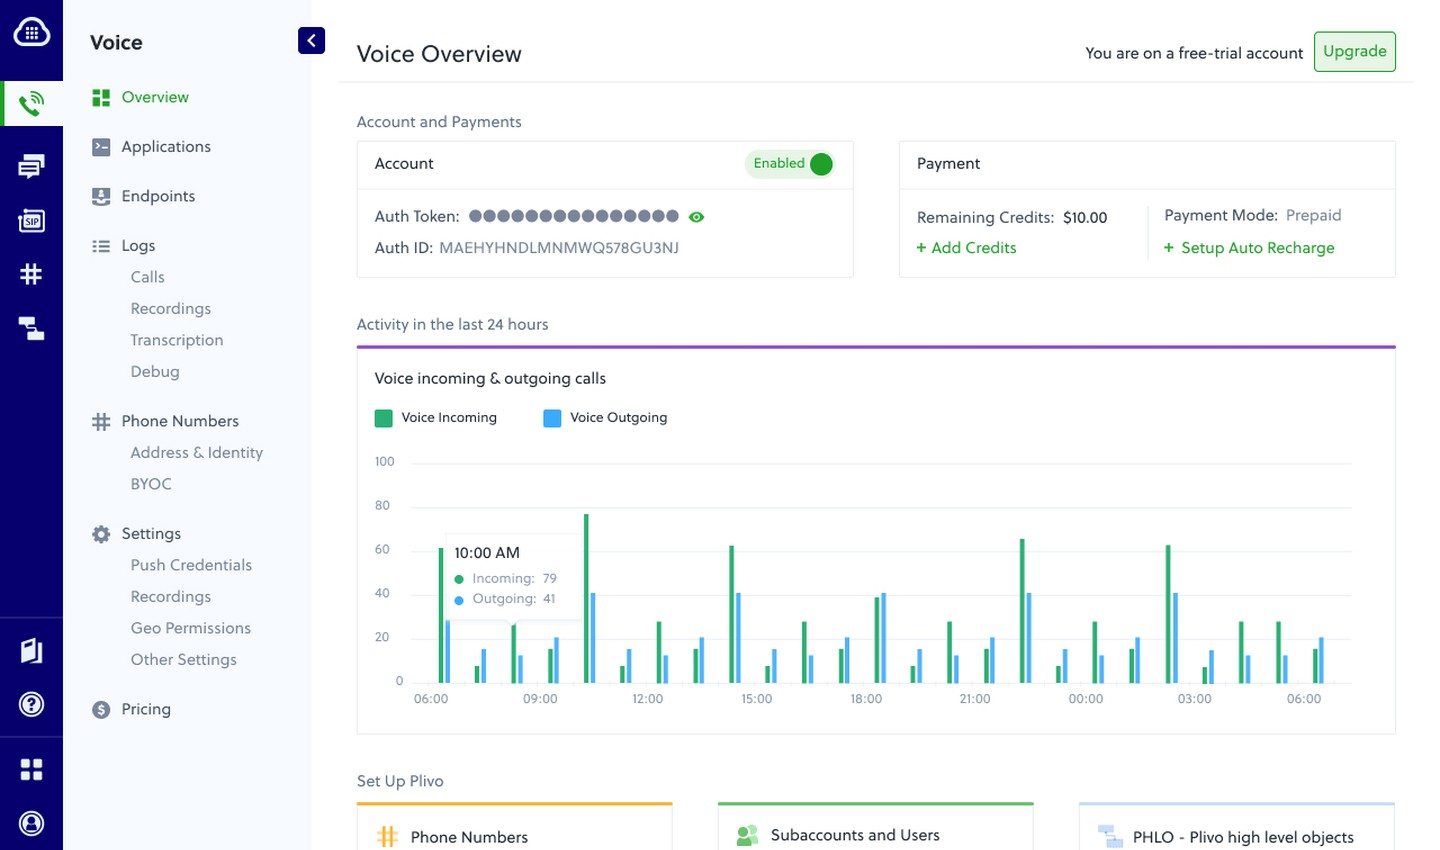
Task: Open Address & Identity
Action: 197,453
